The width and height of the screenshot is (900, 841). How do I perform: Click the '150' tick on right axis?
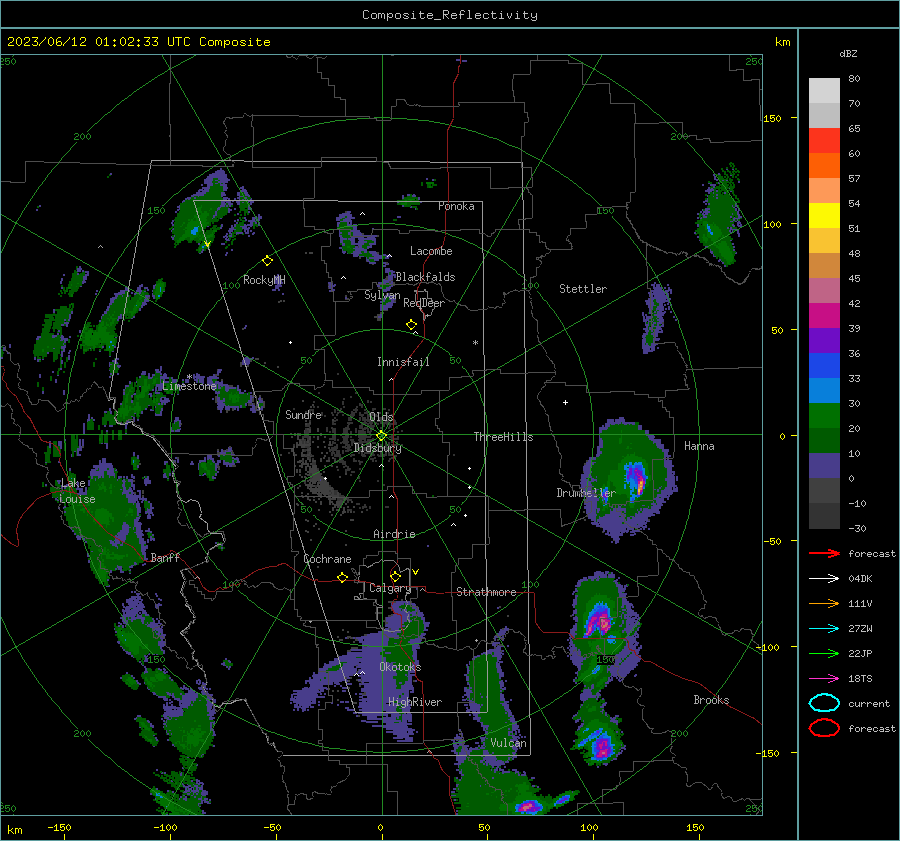point(773,118)
